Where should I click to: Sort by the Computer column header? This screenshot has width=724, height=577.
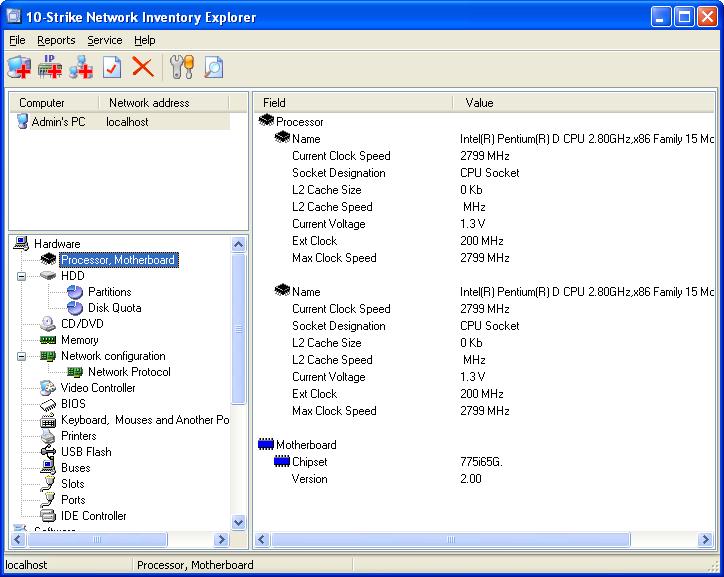pyautogui.click(x=54, y=102)
